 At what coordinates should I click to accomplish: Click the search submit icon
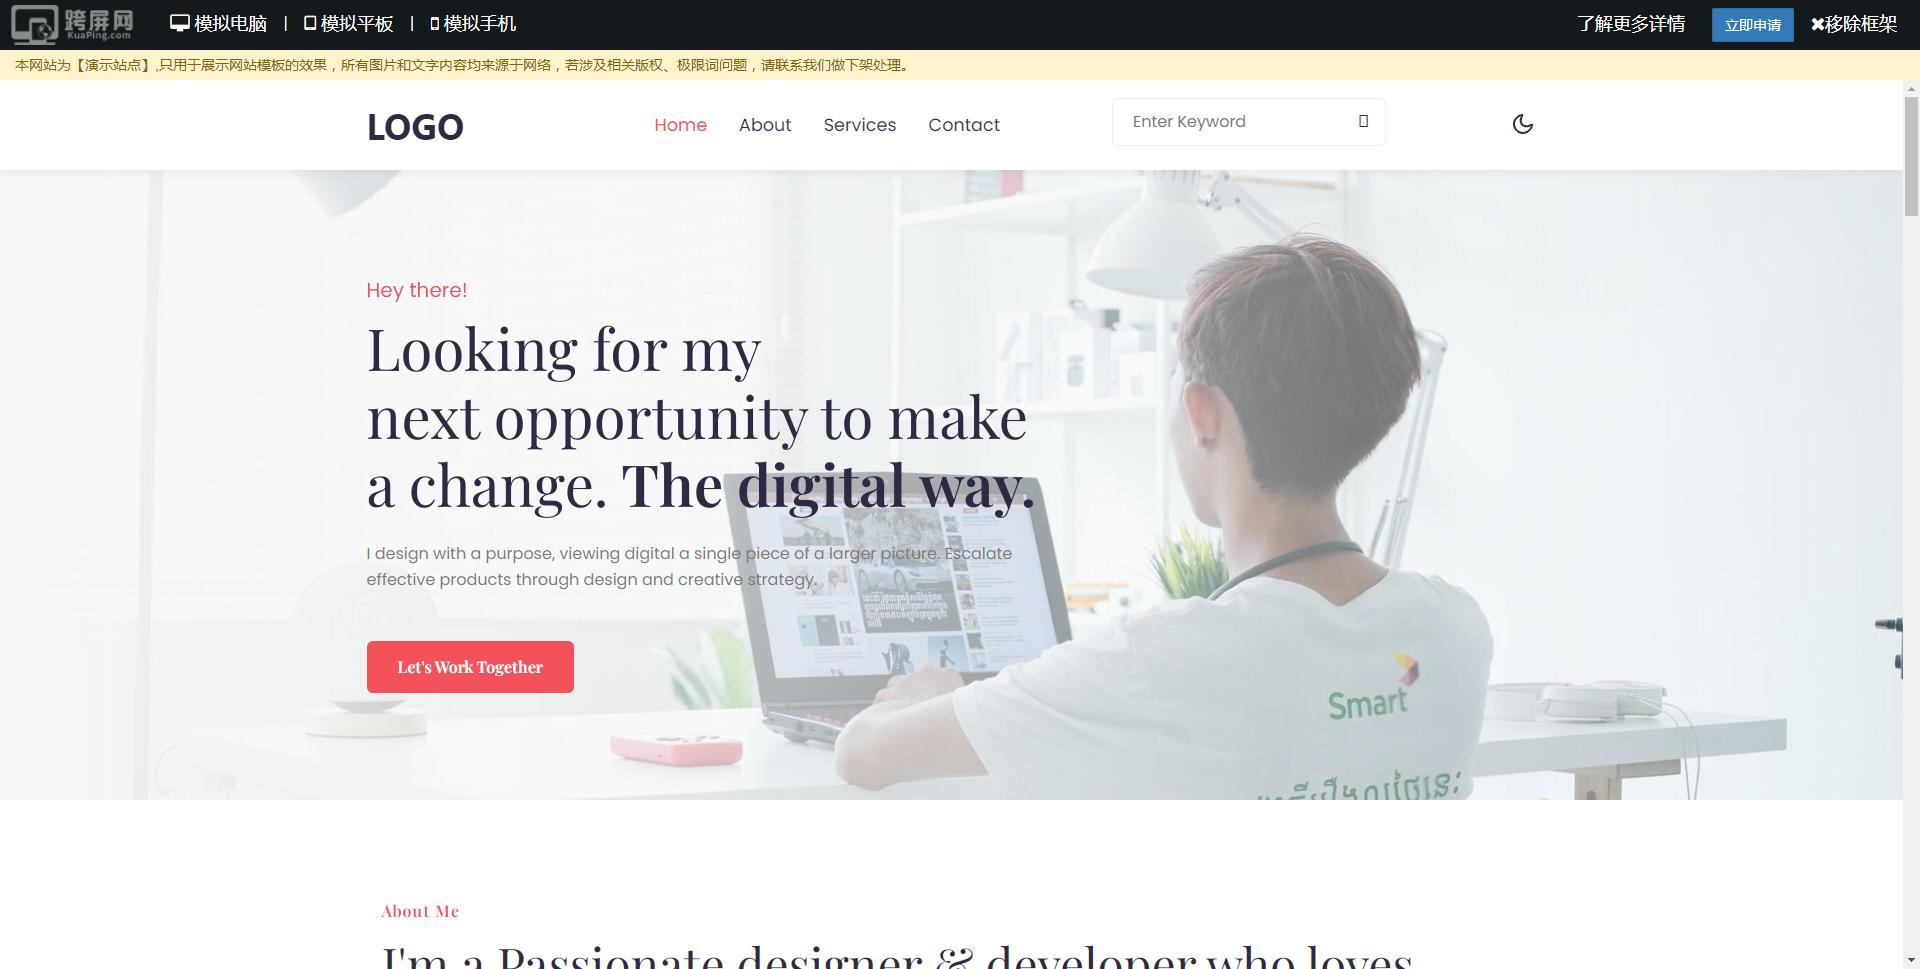[1363, 121]
